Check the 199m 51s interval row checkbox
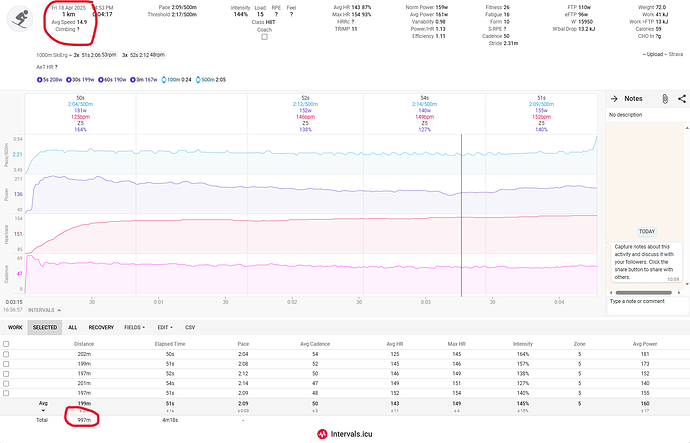Image resolution: width=690 pixels, height=443 pixels. pos(6,364)
